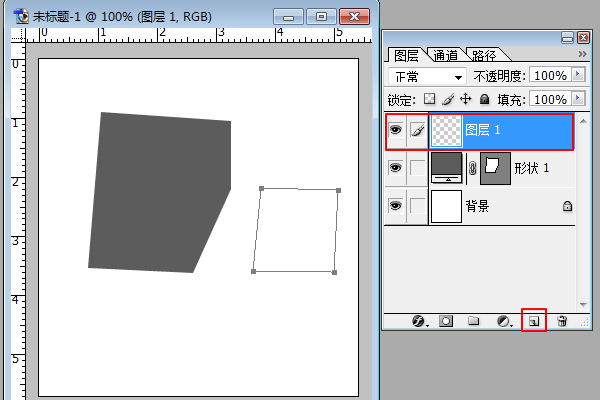
Task: Select the 背景 layer name
Action: [477, 206]
